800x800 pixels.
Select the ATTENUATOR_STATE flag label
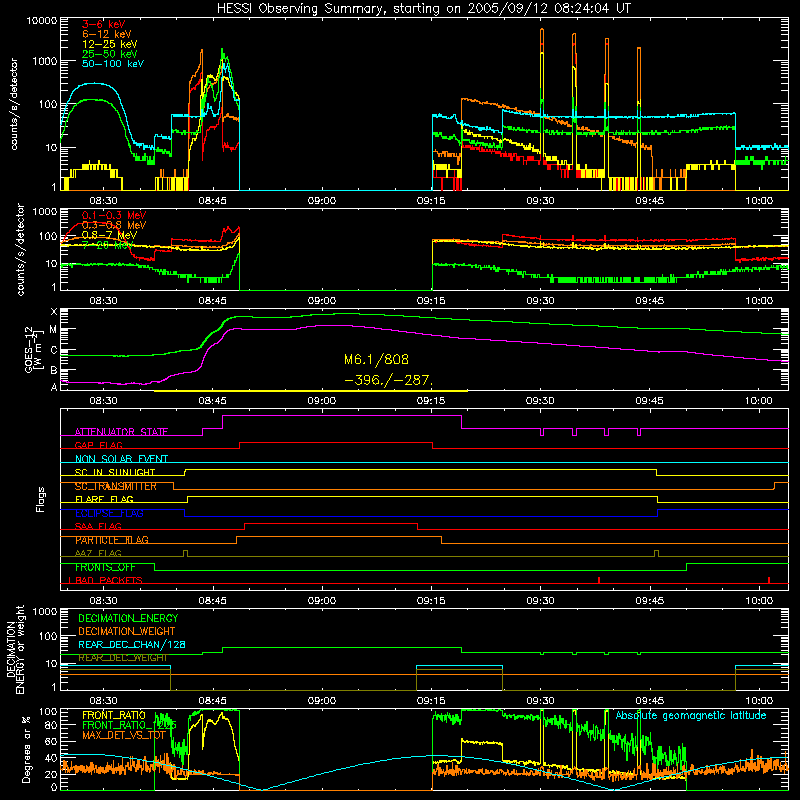click(x=121, y=432)
